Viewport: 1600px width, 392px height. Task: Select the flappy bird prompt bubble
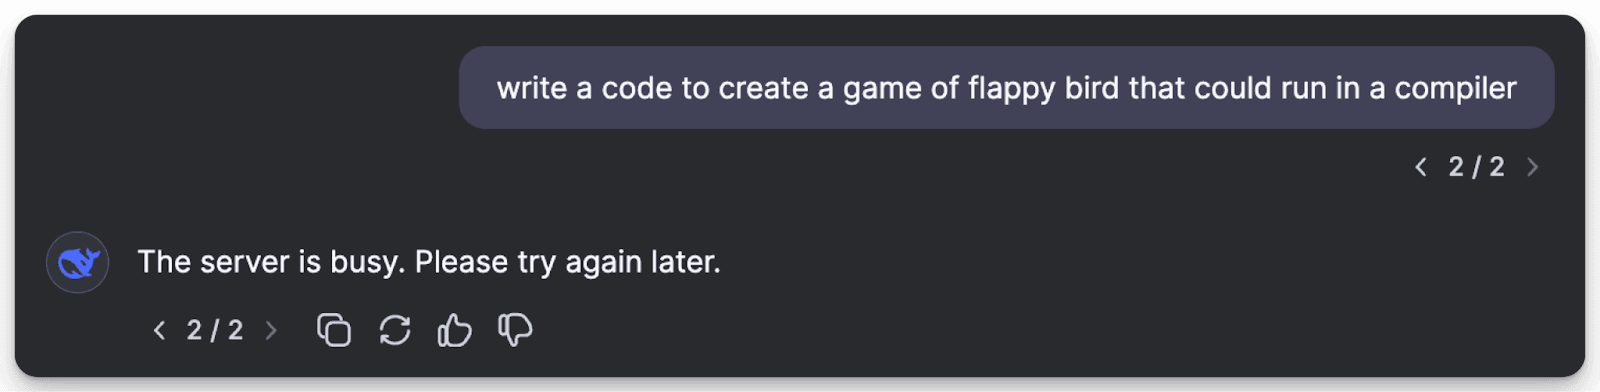(x=1006, y=88)
